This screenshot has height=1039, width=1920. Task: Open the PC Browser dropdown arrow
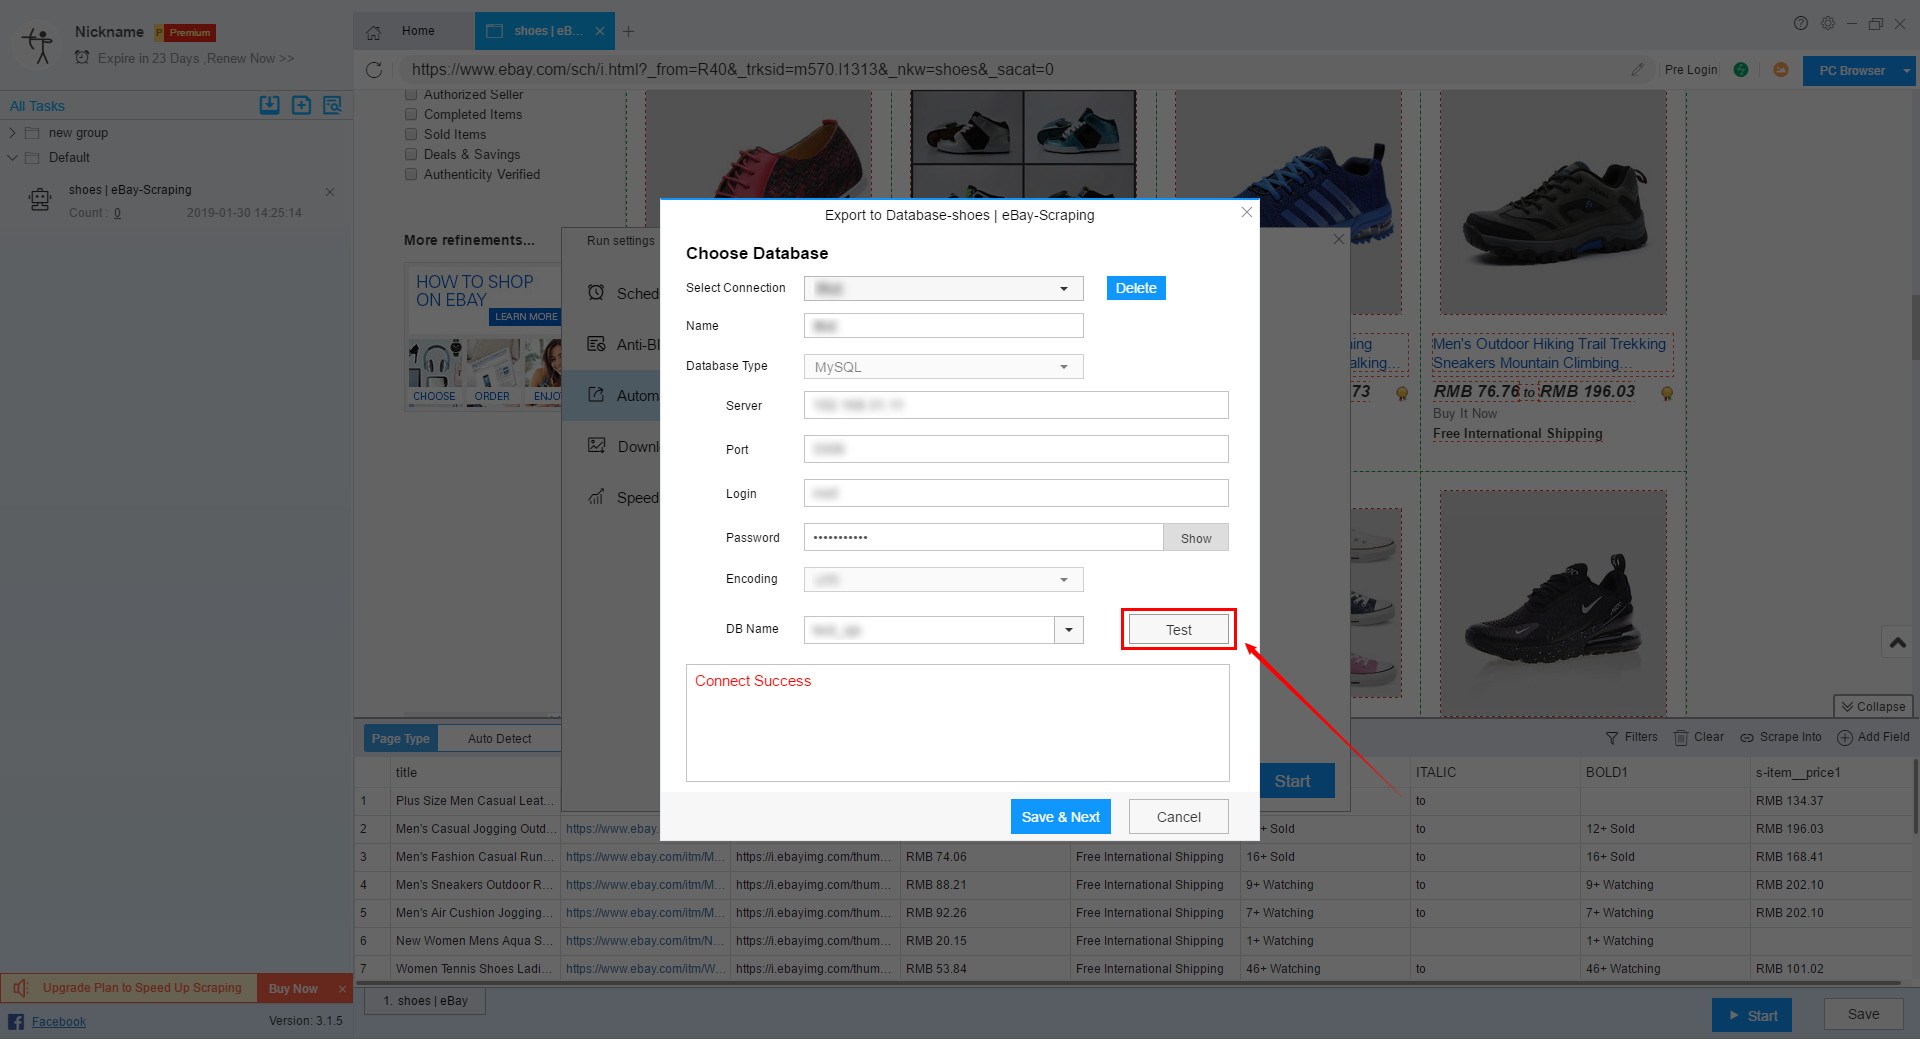point(1906,71)
